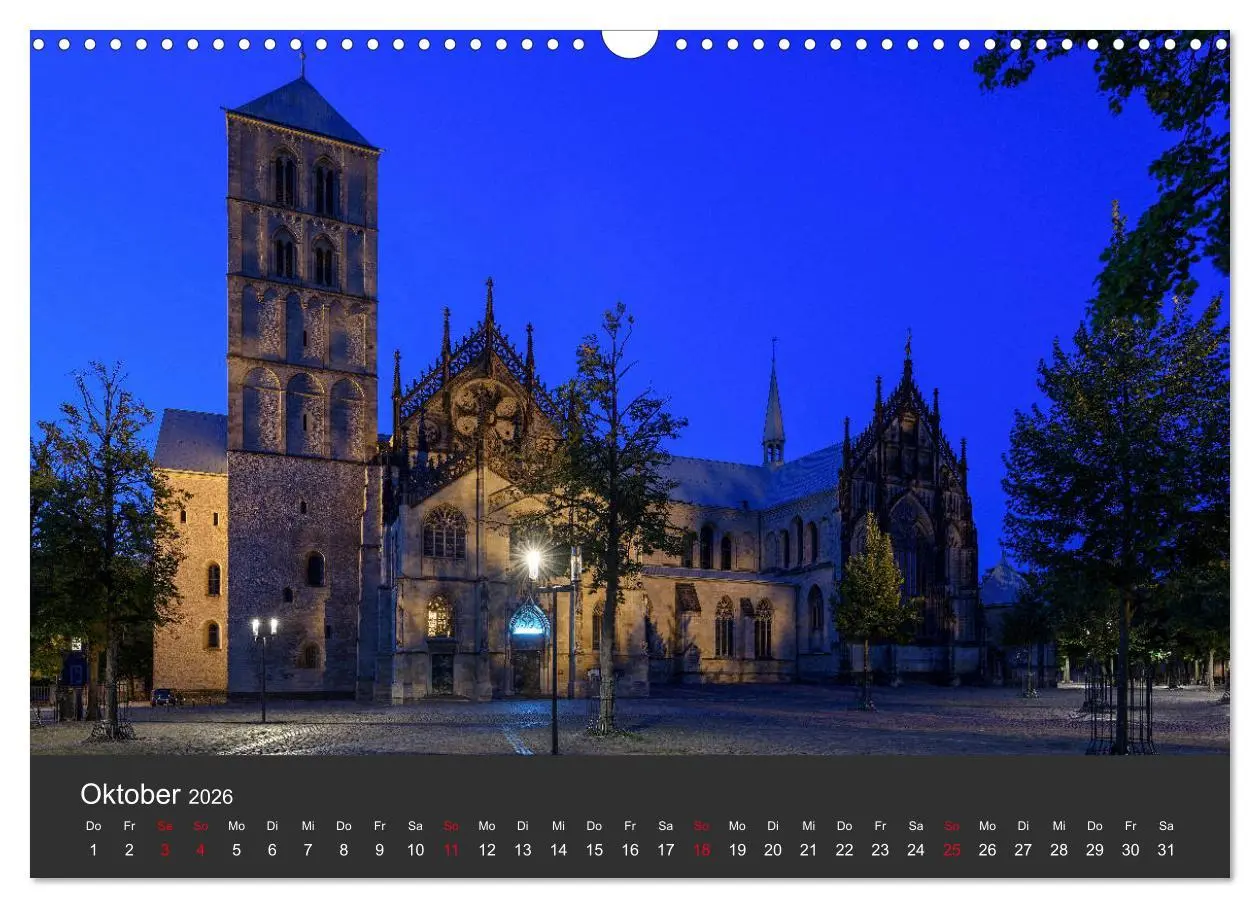Choose date 5 in the calendar strip
Viewport: 1260px width, 908px height.
click(x=237, y=850)
